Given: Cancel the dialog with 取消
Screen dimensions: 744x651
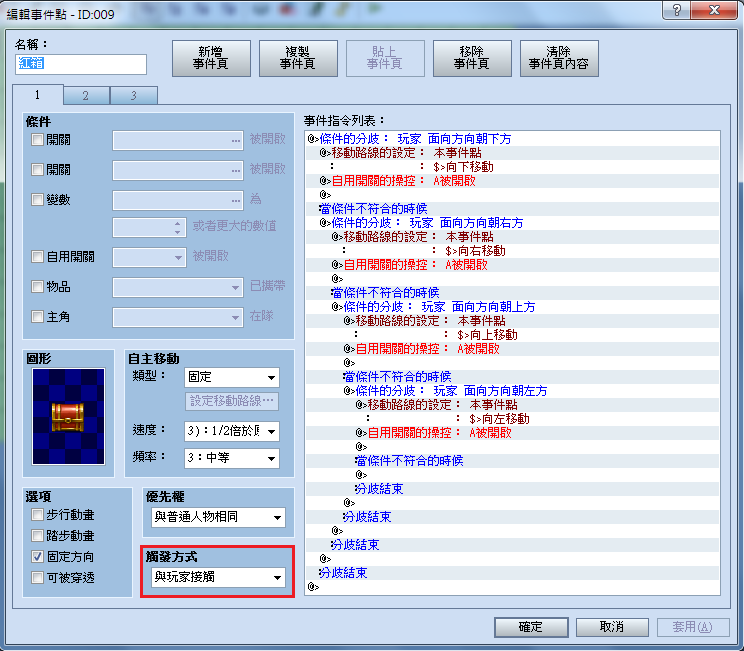Looking at the screenshot, I should (x=612, y=627).
